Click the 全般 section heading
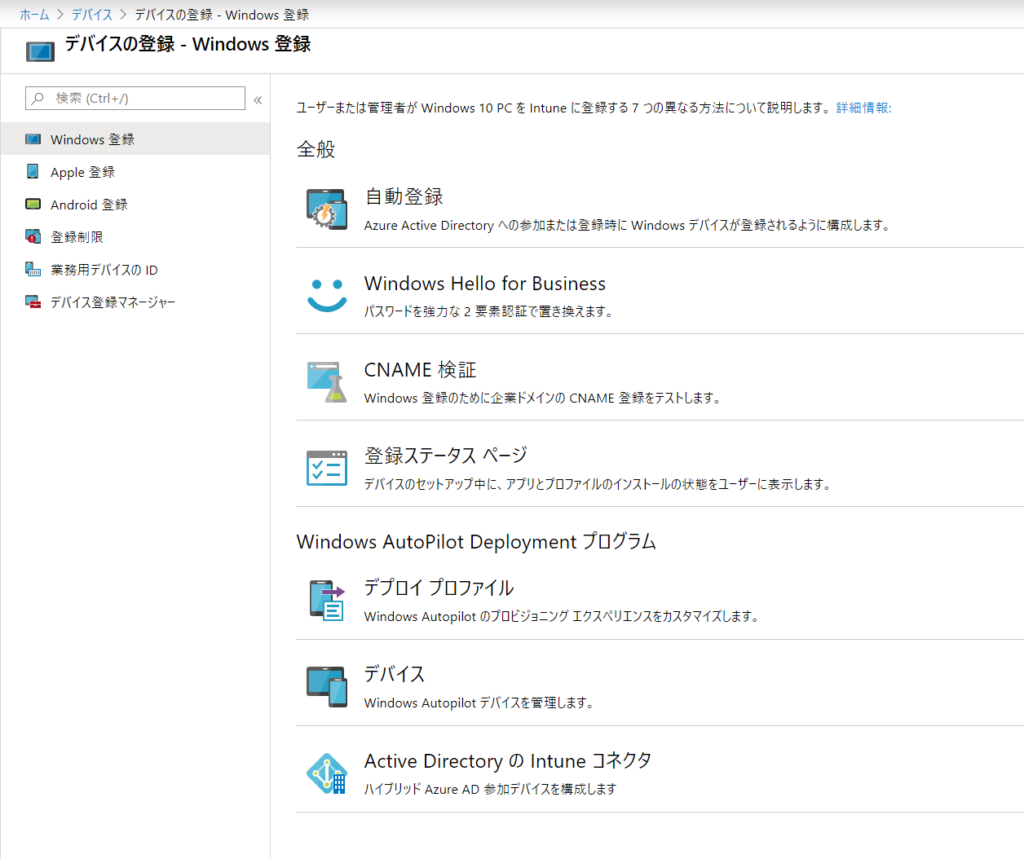 tap(316, 149)
